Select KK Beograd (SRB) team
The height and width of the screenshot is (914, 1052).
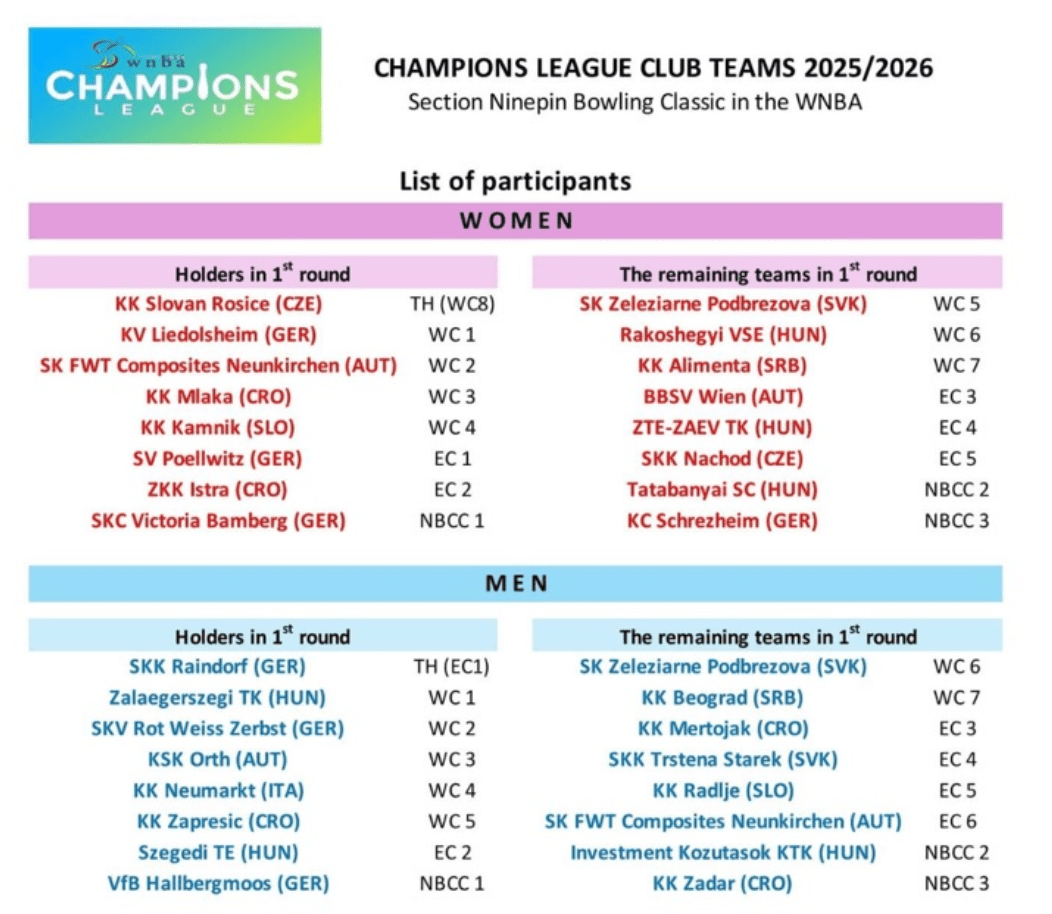722,697
